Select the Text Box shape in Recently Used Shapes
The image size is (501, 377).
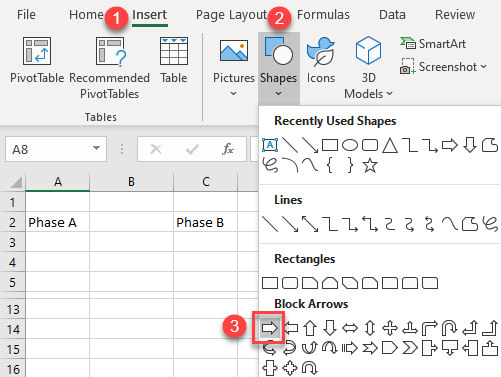click(x=270, y=145)
